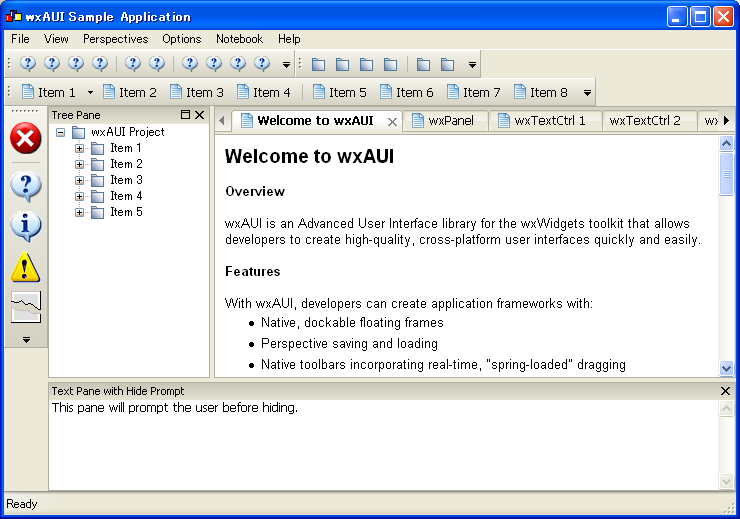Open the overflow arrow under the left vertical toolbar
Image resolution: width=740 pixels, height=519 pixels.
coord(26,339)
